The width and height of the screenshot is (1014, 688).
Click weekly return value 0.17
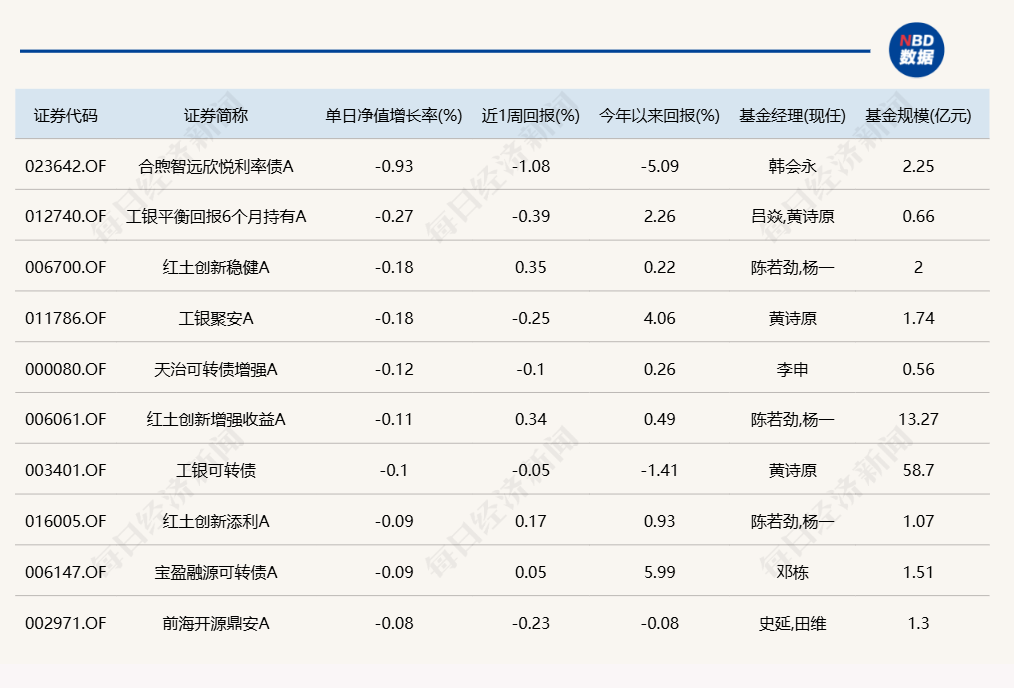(531, 521)
